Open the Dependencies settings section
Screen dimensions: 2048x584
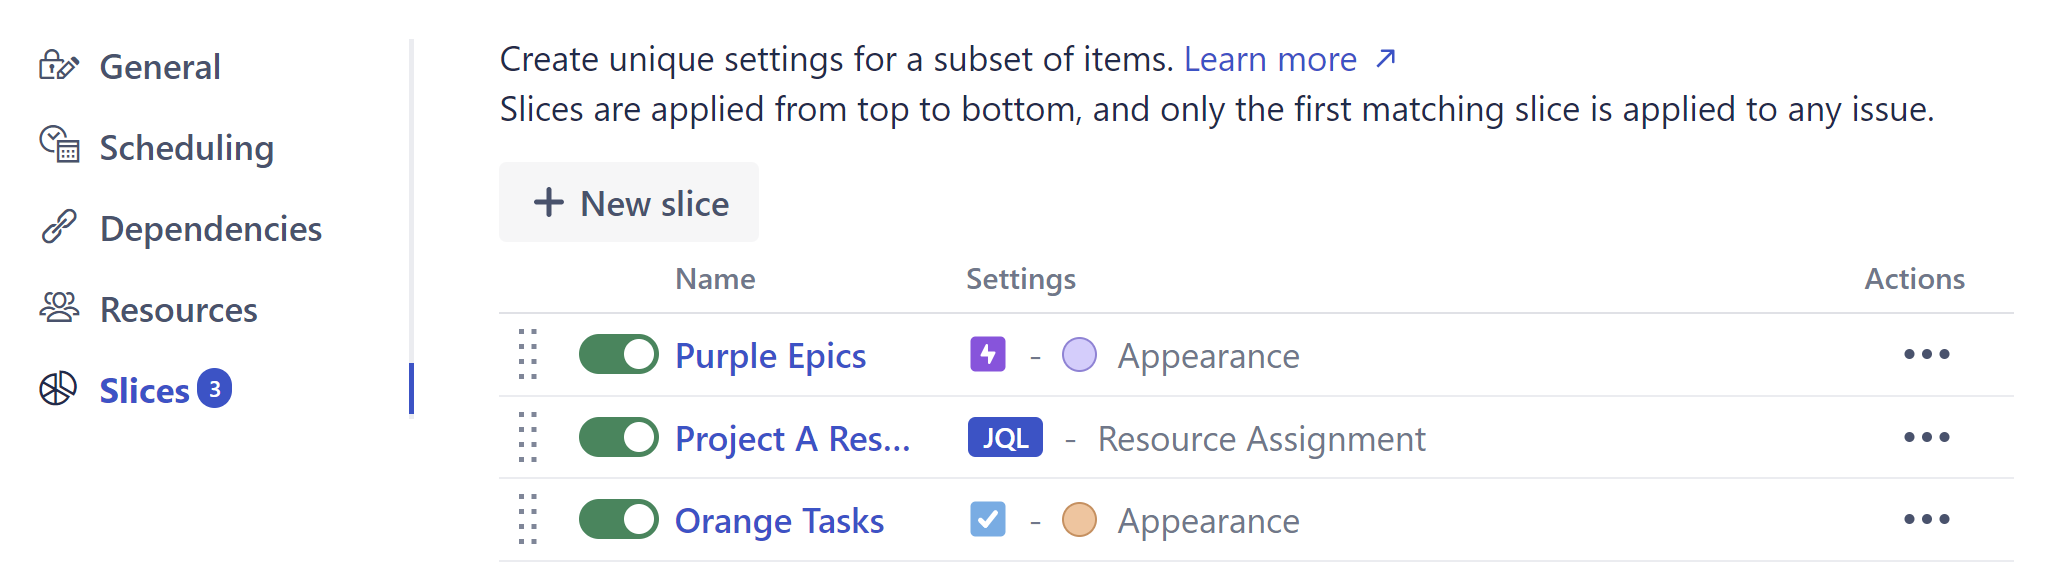tap(210, 229)
